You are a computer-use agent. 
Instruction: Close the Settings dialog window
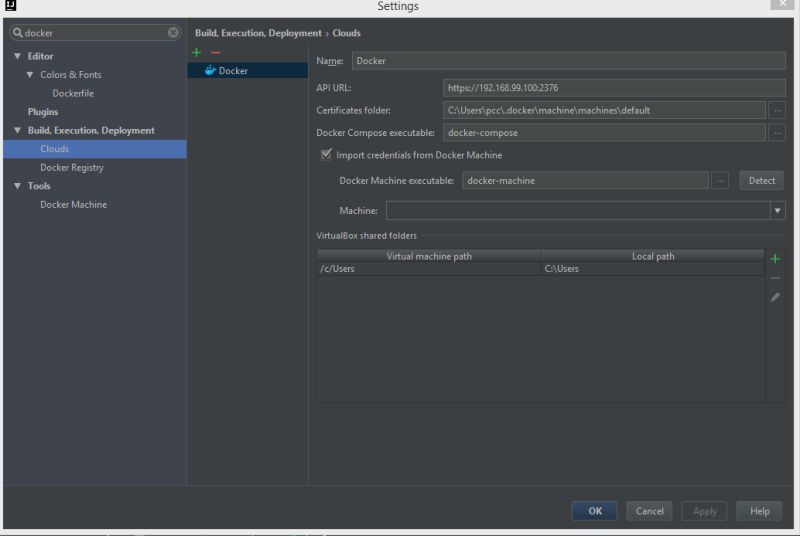click(782, 4)
